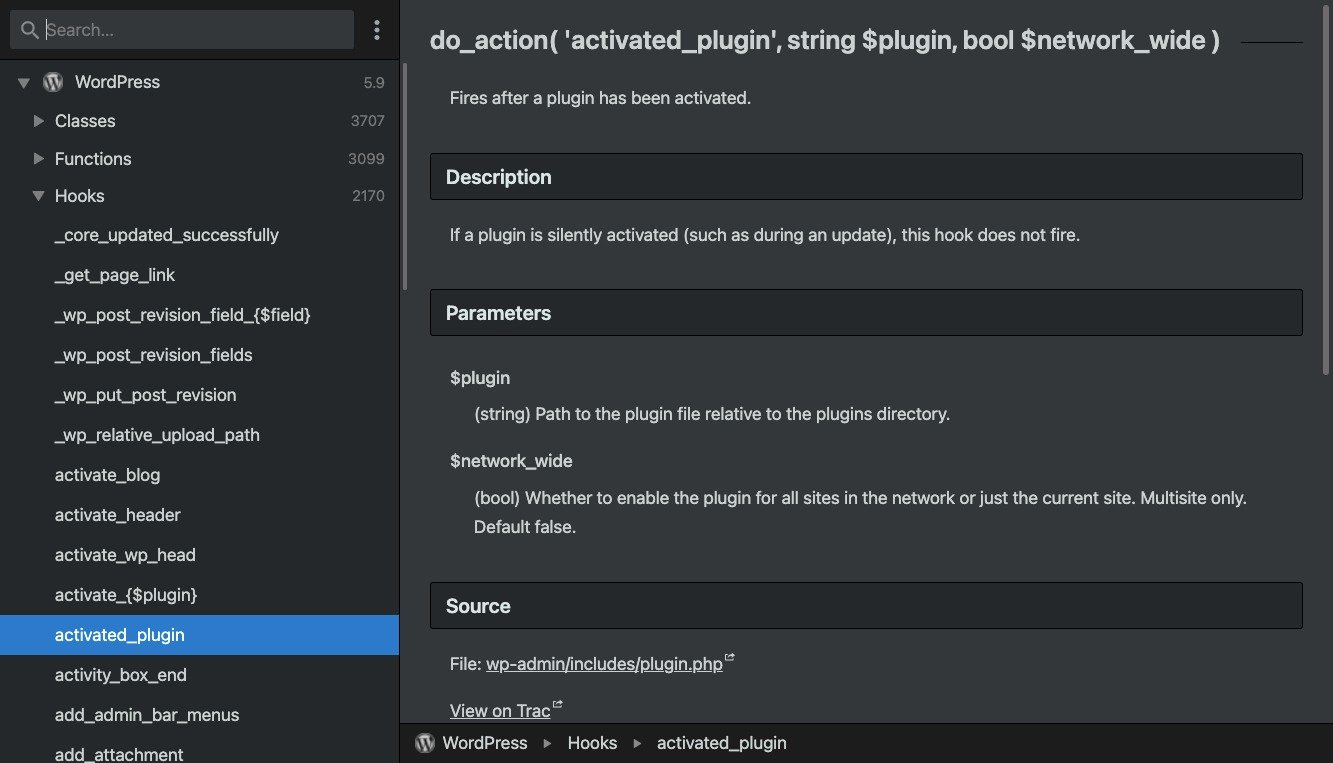Viewport: 1333px width, 763px height.
Task: Focus the Search input field
Action: pos(182,30)
